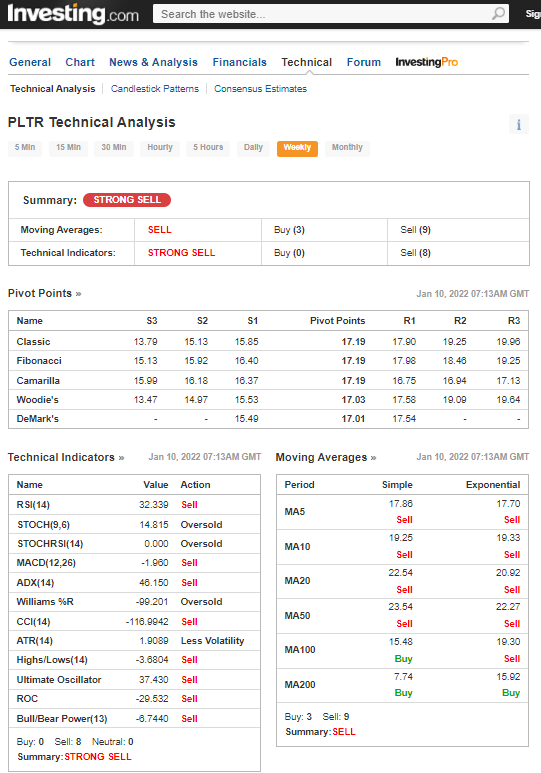Click the ATR(14) Less Volatility action
541x773 pixels.
coord(213,641)
